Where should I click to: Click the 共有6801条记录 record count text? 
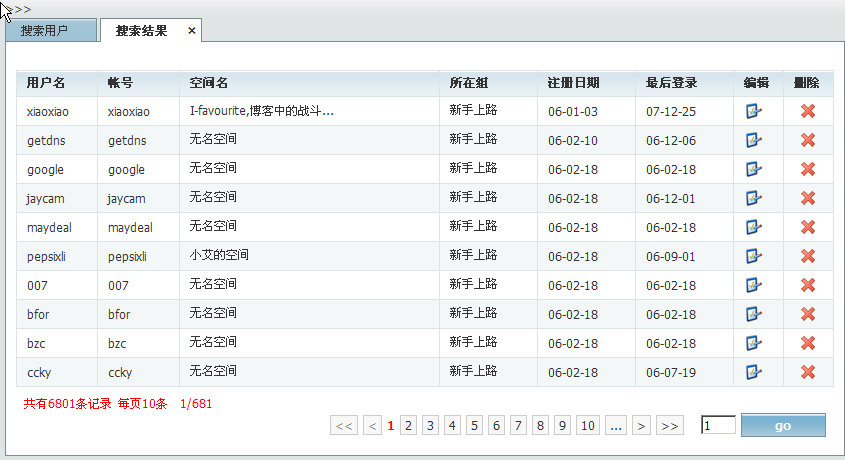tap(67, 403)
